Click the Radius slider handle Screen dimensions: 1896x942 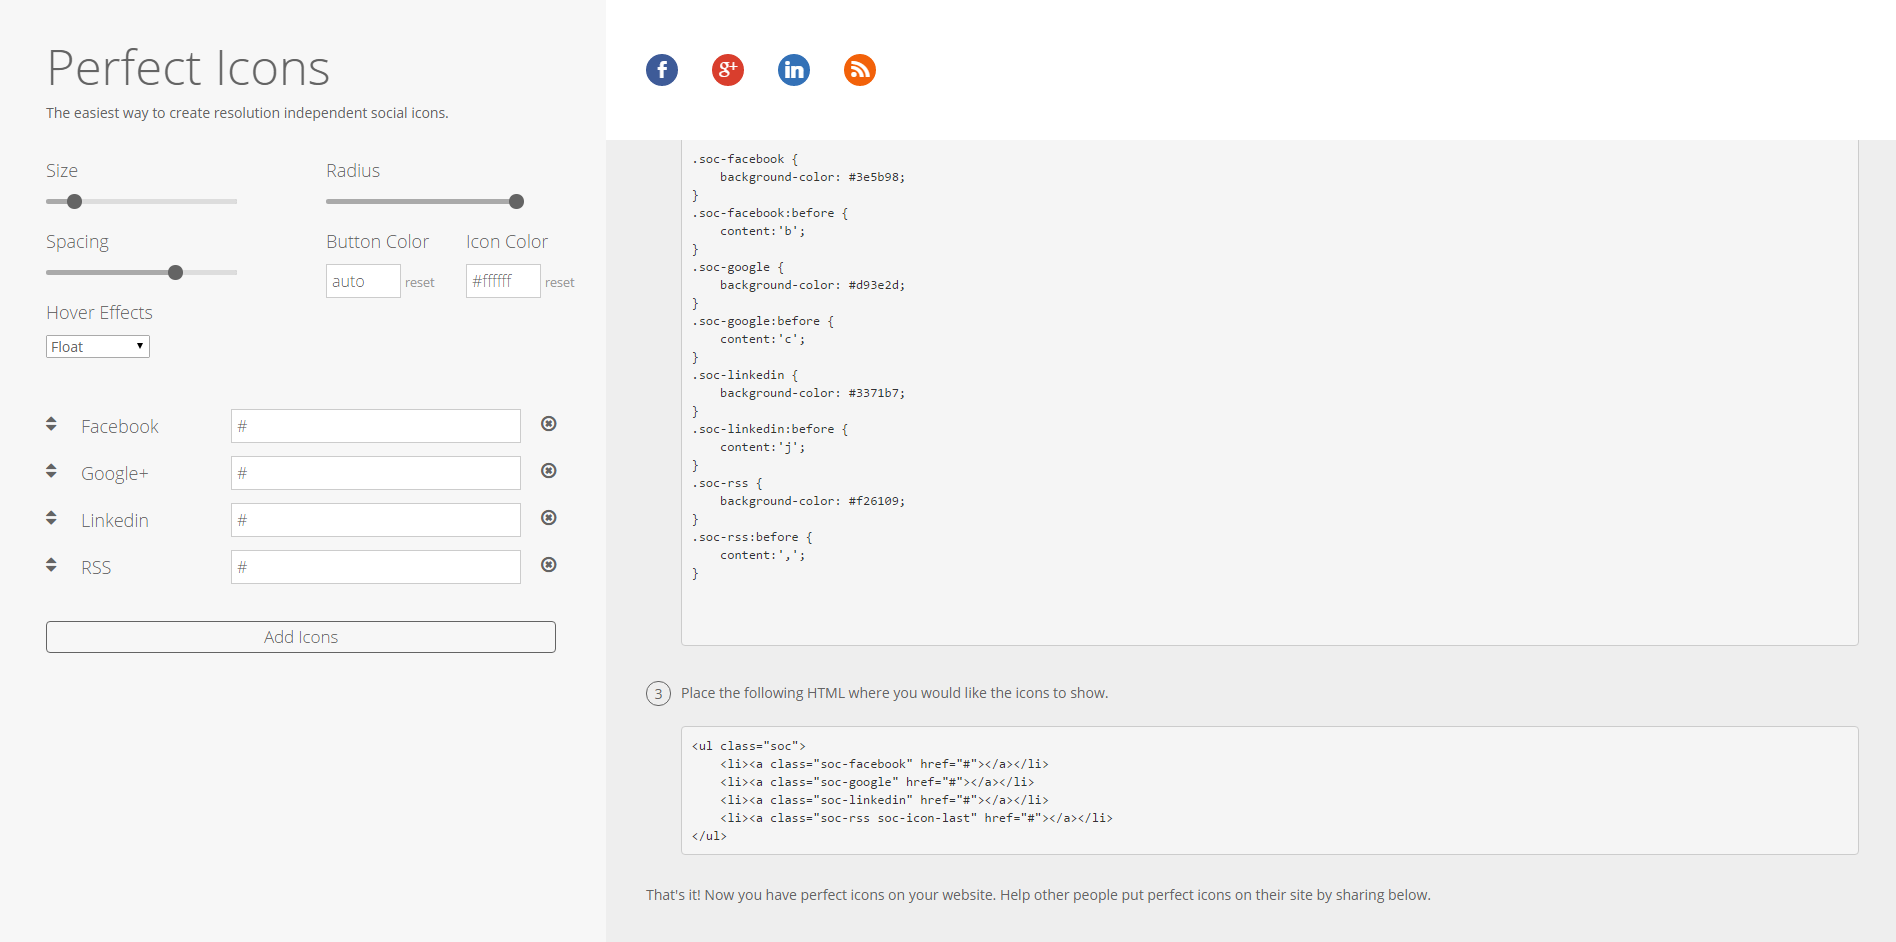coord(517,201)
